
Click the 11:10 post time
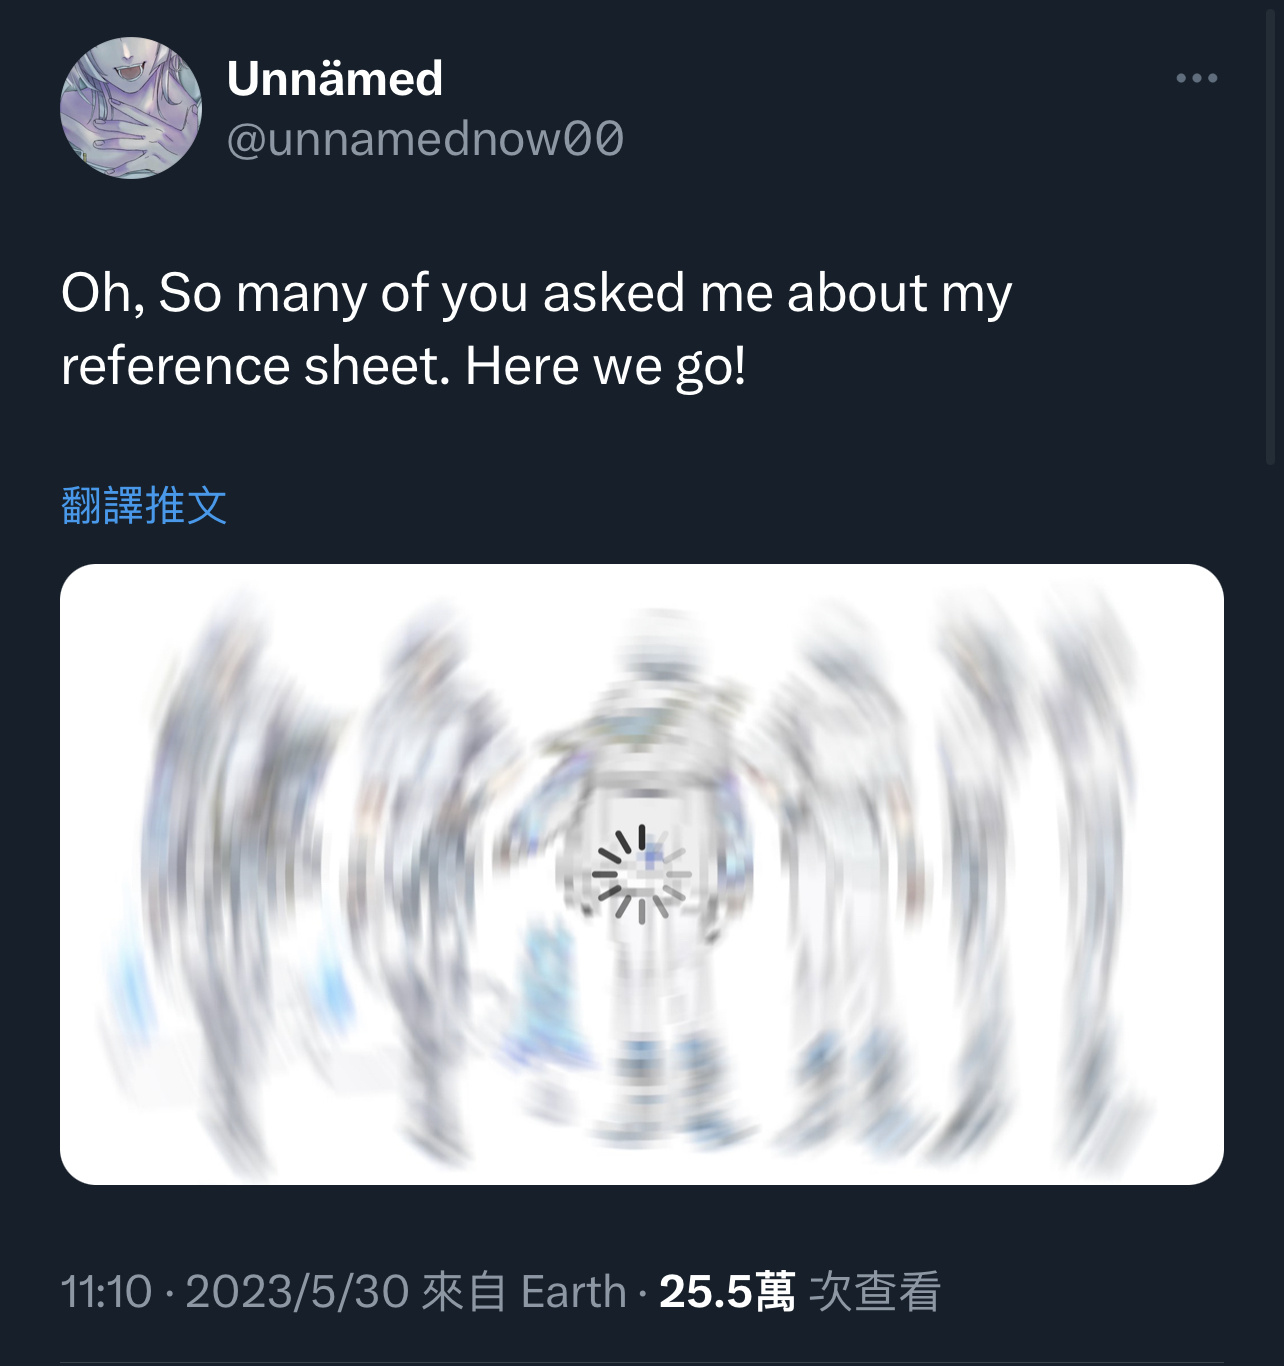[x=106, y=1291]
